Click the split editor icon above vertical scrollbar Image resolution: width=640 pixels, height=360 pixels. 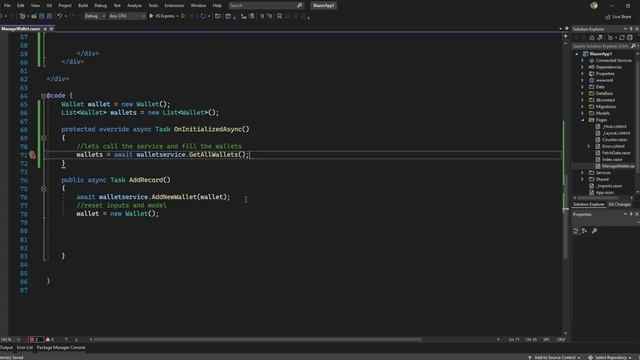coord(565,36)
